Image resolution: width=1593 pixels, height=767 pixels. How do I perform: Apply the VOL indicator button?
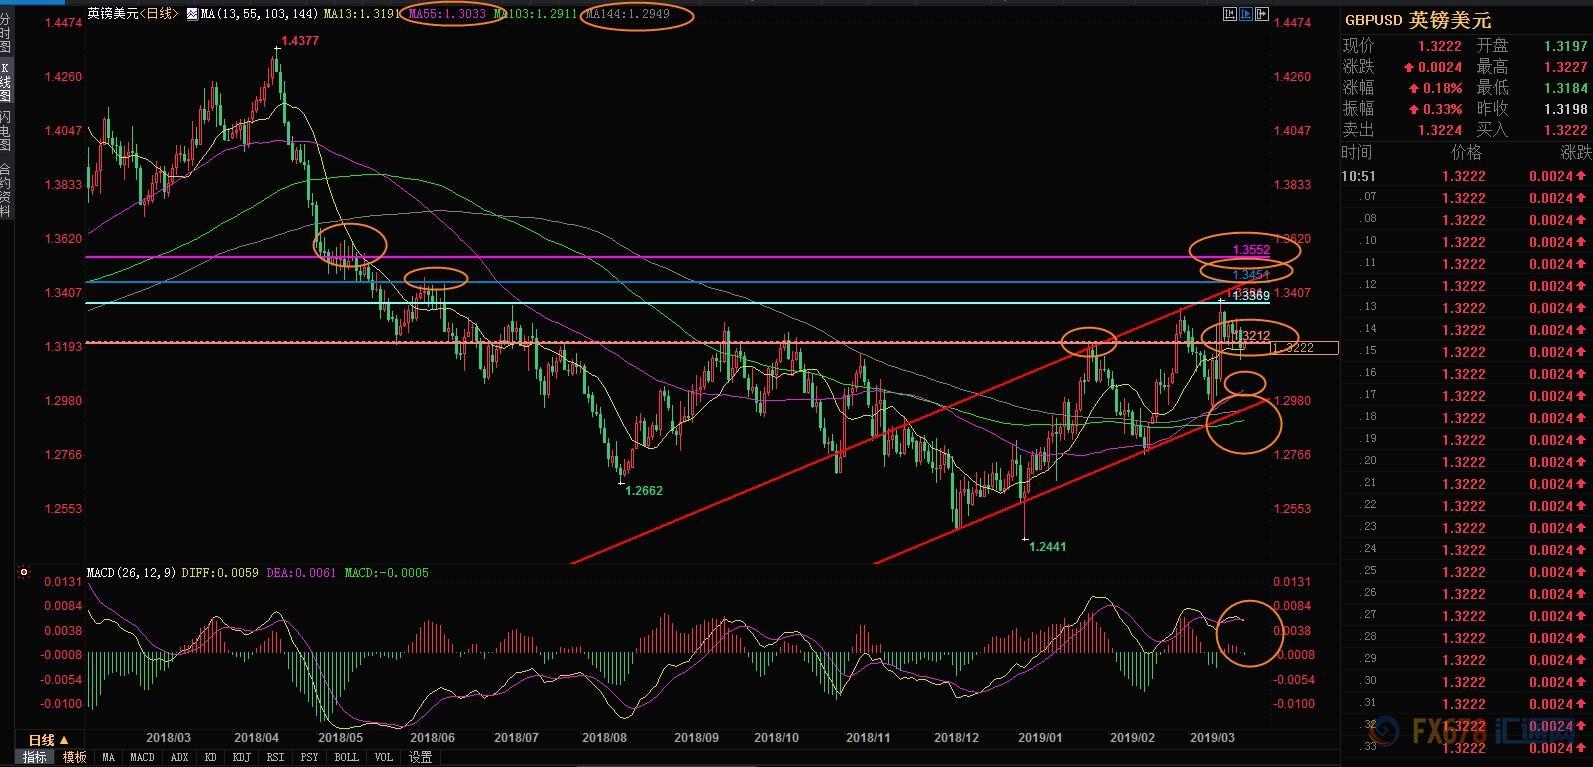[384, 757]
